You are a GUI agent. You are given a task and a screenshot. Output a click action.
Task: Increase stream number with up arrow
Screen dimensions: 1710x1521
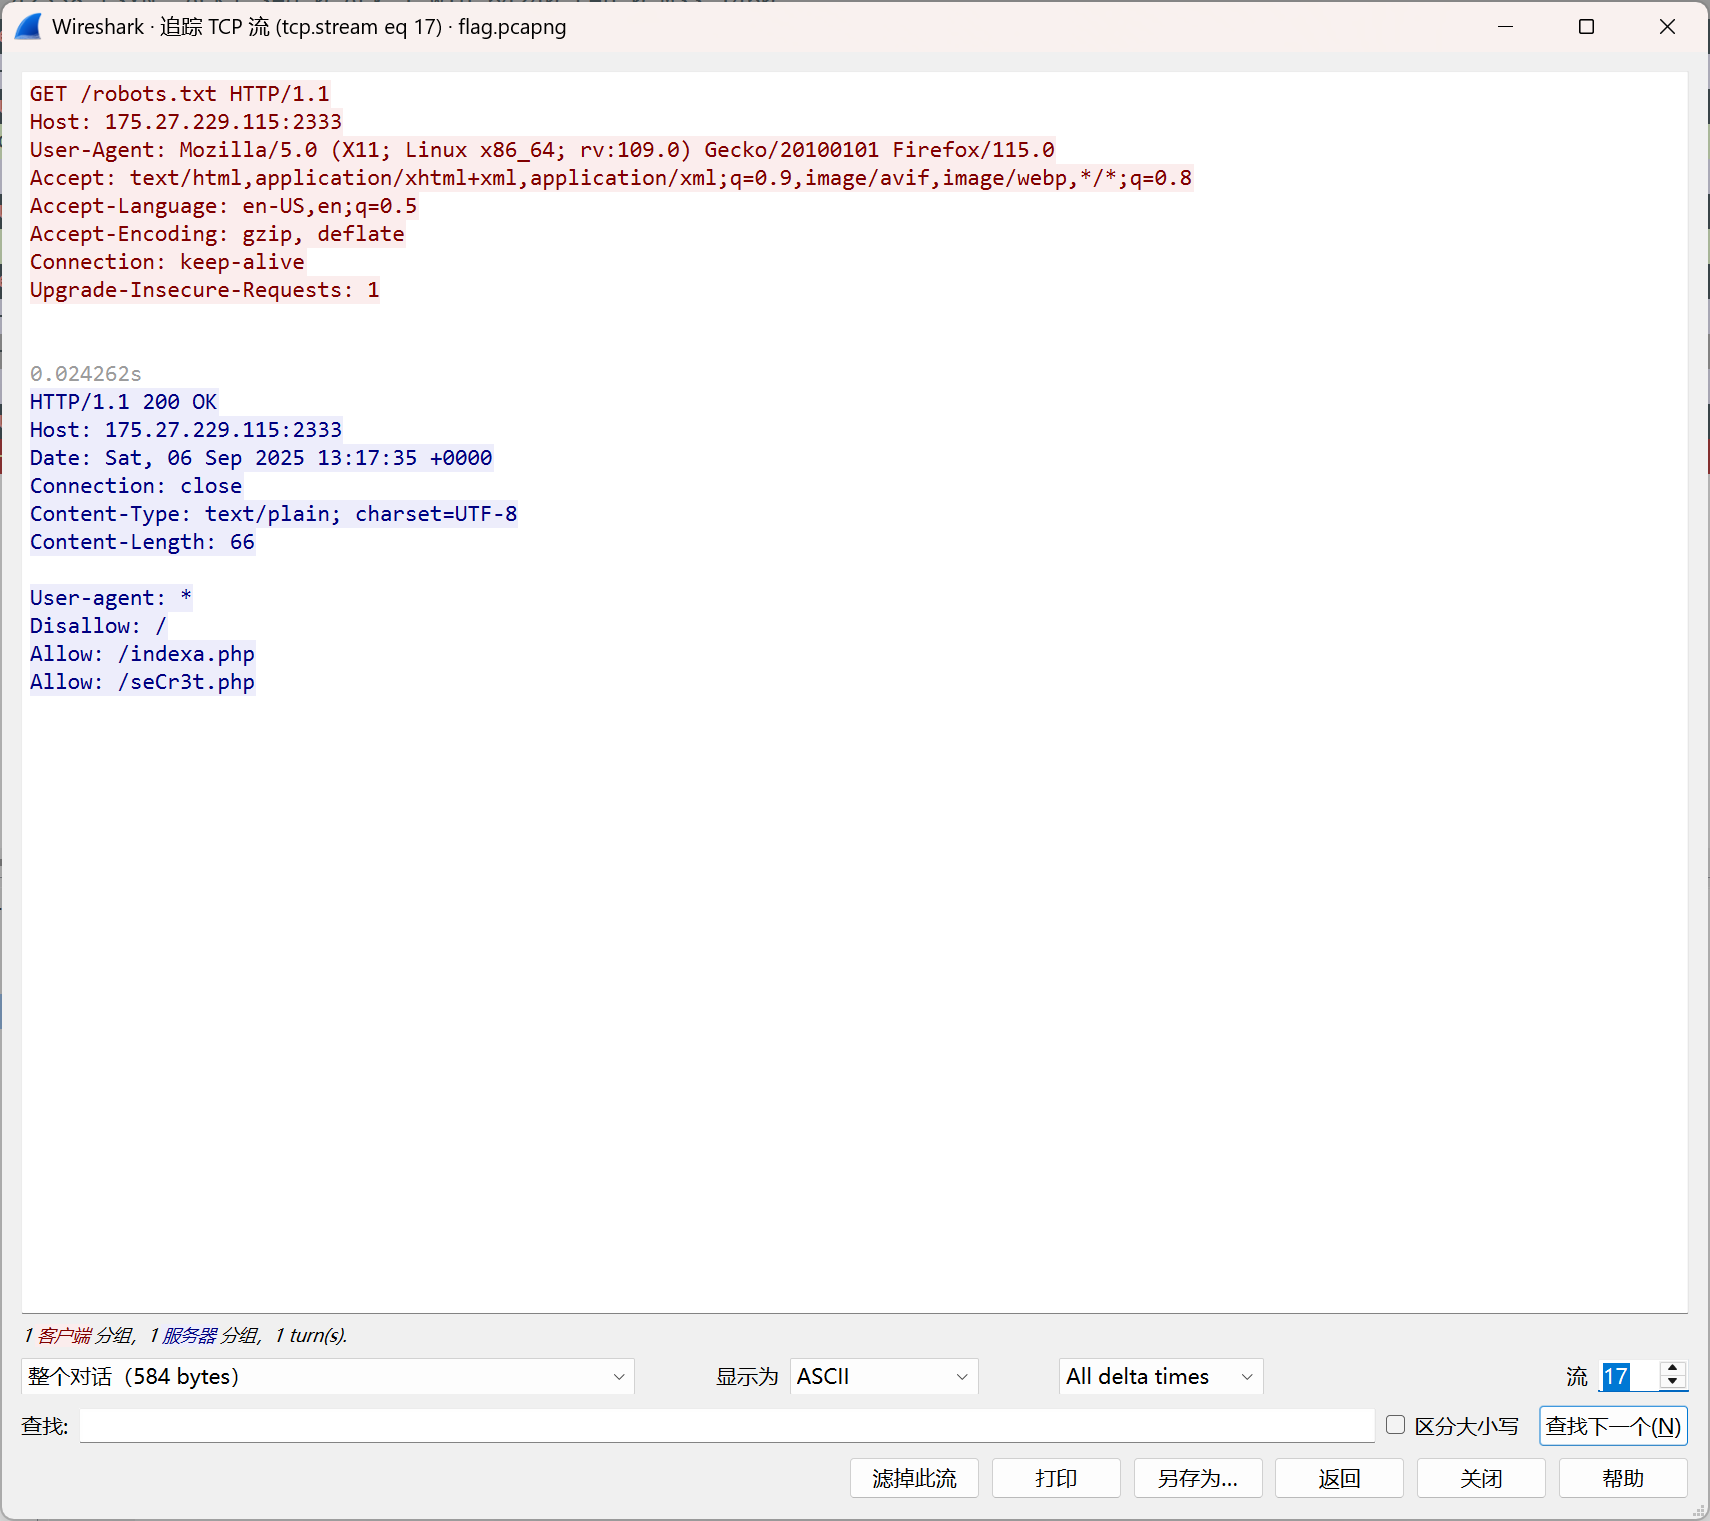tap(1673, 1368)
